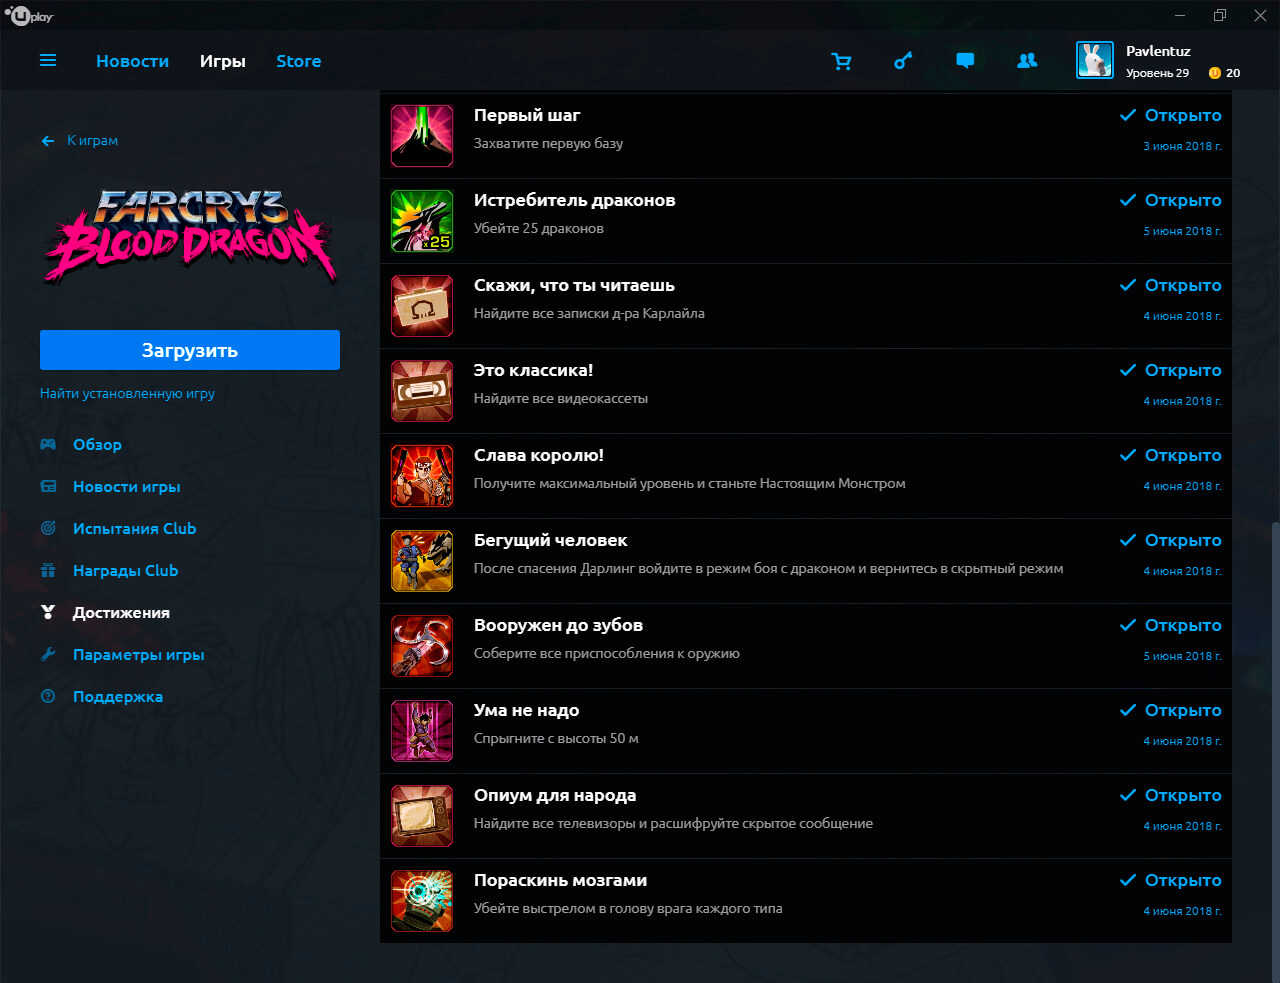Click the key activation icon
Screen dimensions: 1280x983
[x=903, y=61]
